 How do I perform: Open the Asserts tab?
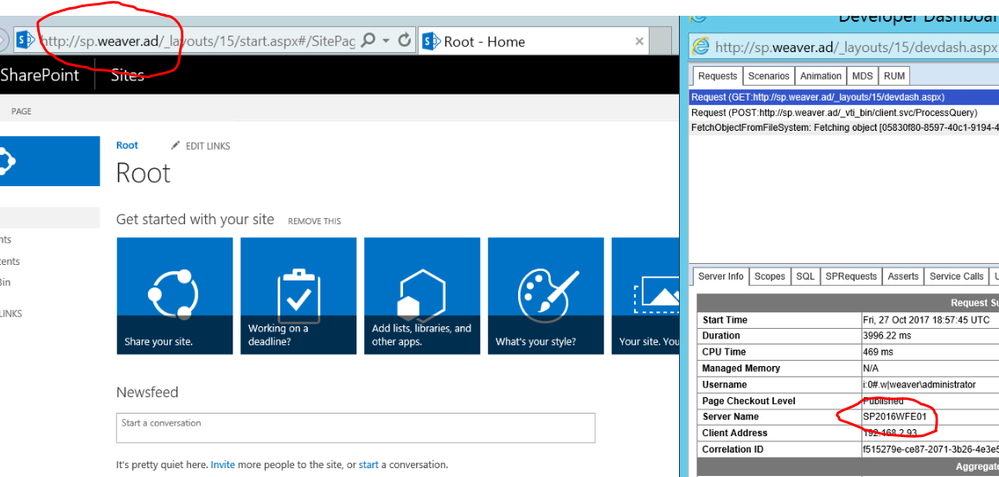[x=903, y=276]
